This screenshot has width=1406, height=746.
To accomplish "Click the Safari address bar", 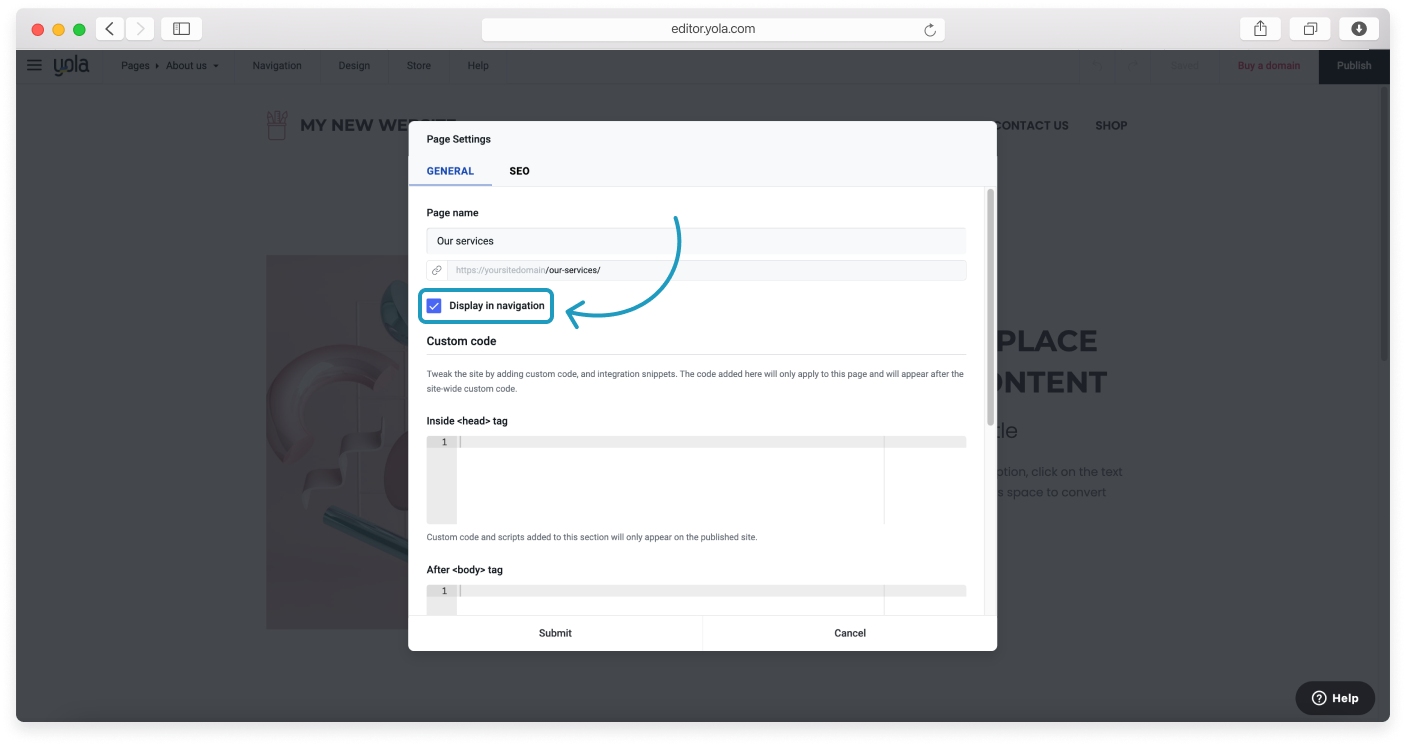I will 712,29.
